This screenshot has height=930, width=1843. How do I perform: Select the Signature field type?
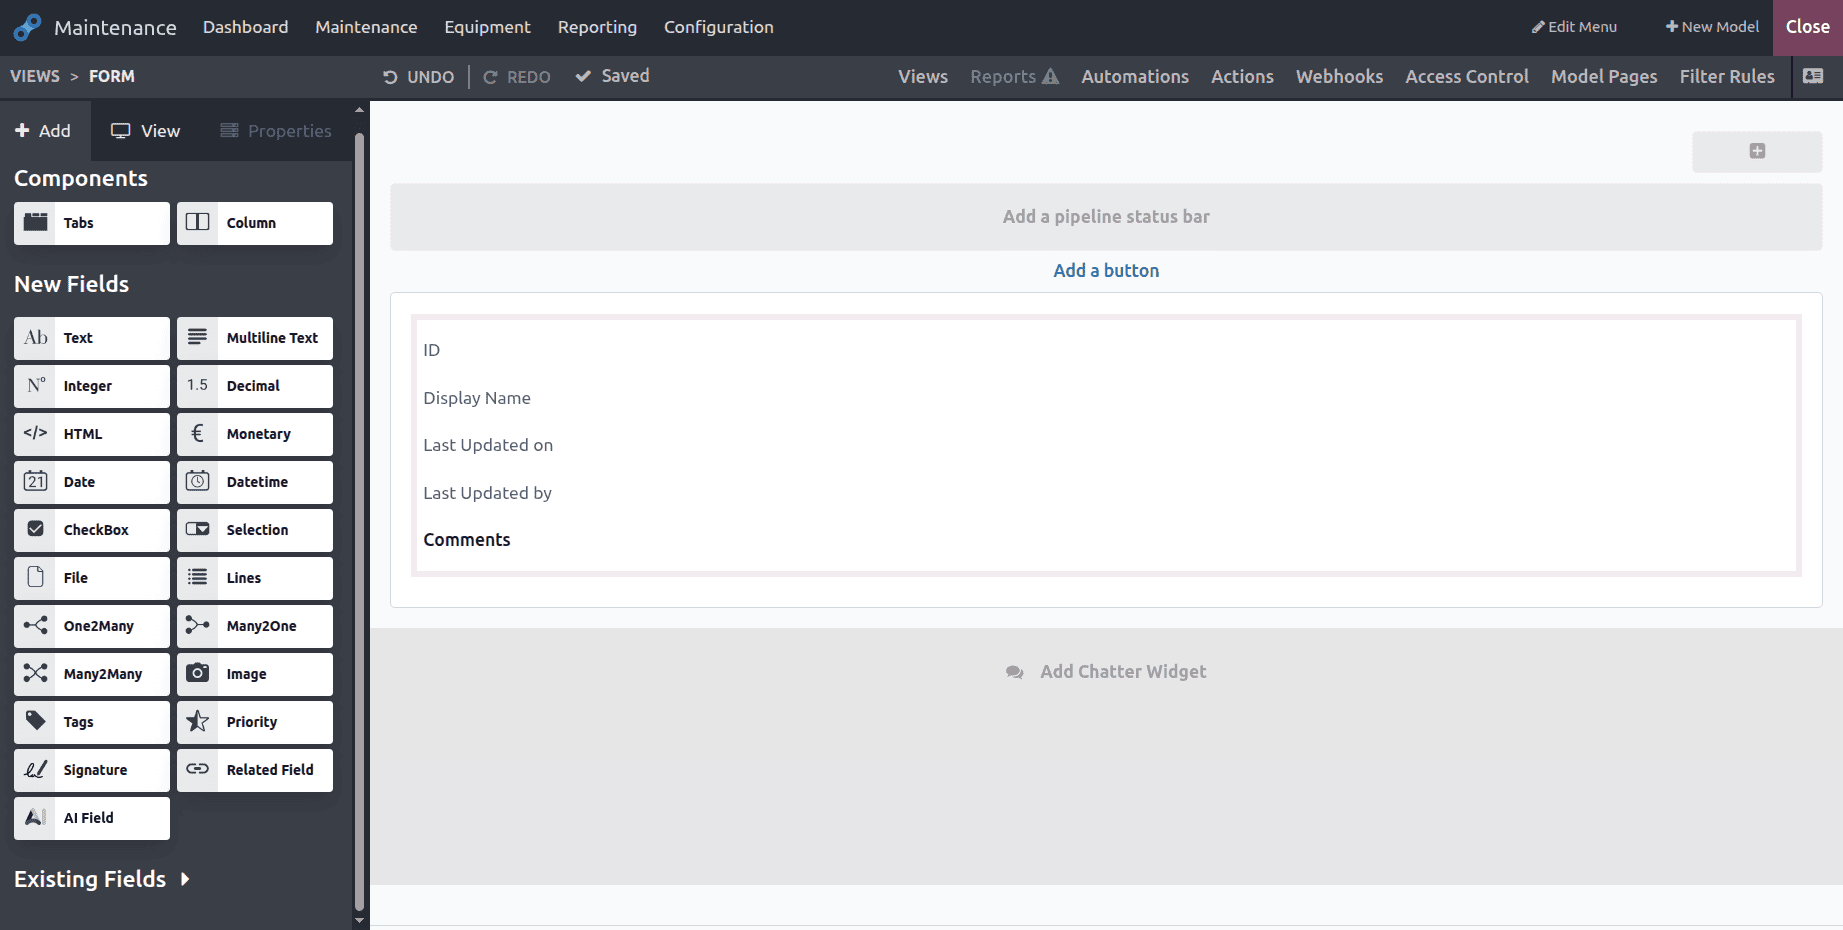coord(92,770)
